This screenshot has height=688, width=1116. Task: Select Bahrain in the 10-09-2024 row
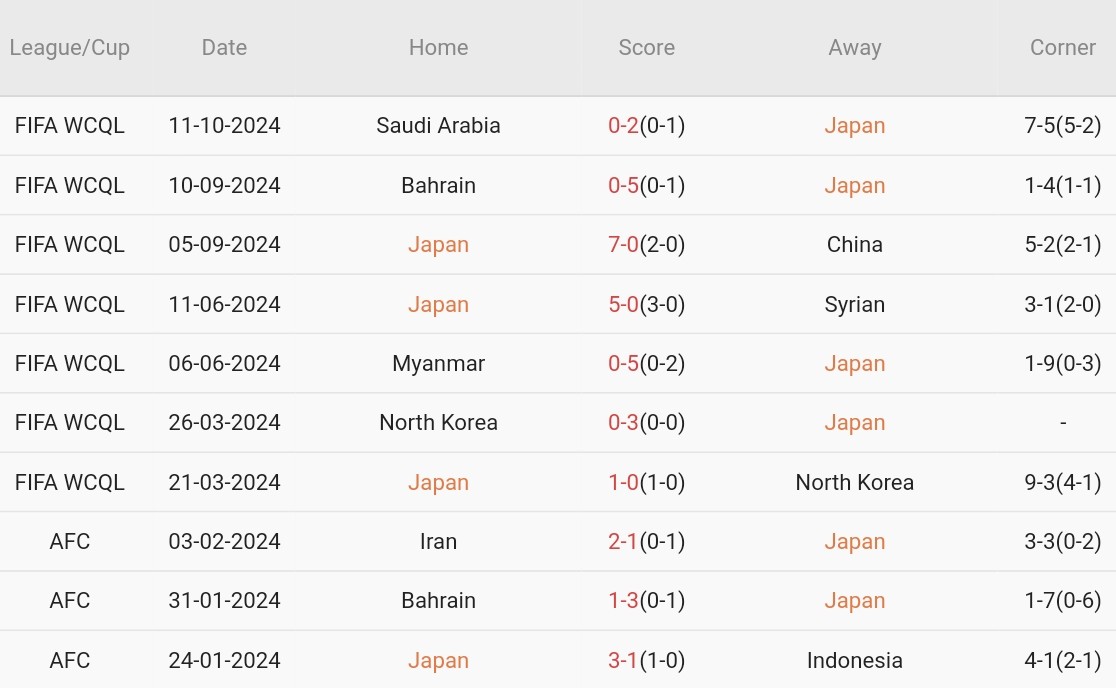tap(438, 186)
